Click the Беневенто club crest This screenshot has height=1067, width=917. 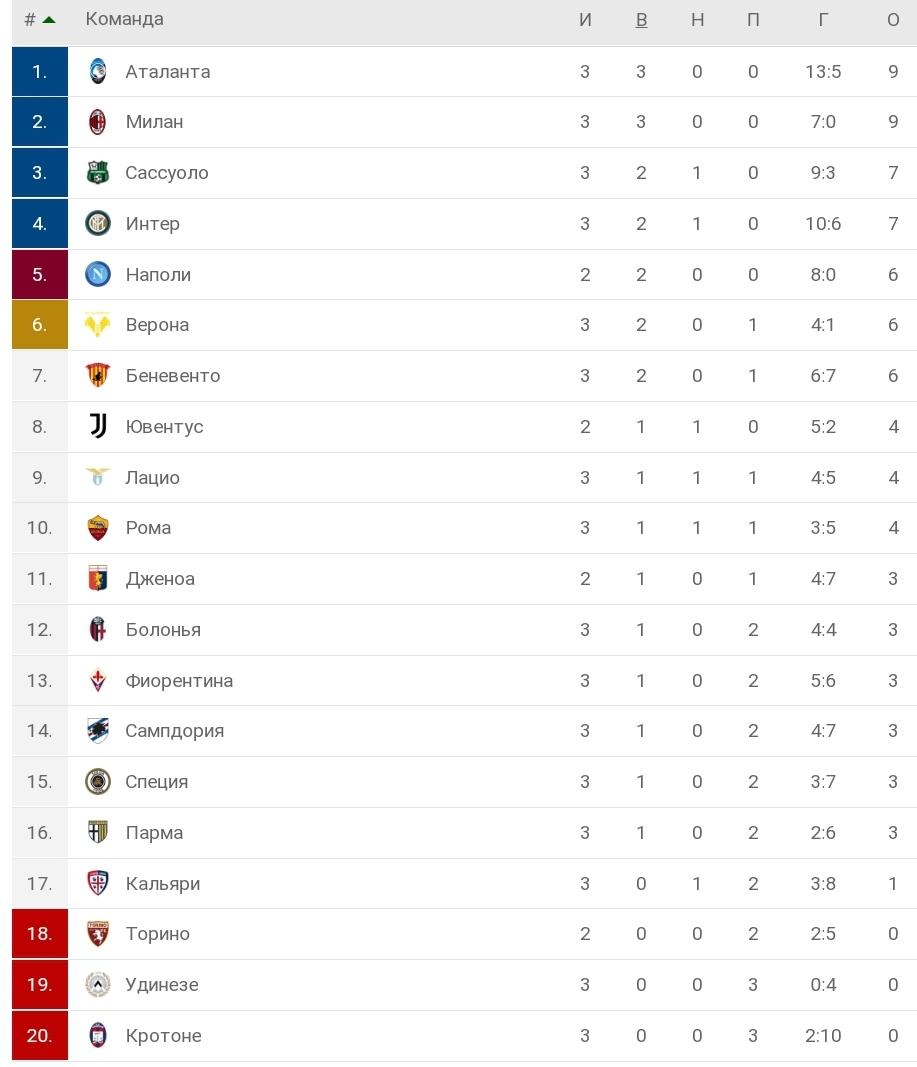pyautogui.click(x=96, y=375)
